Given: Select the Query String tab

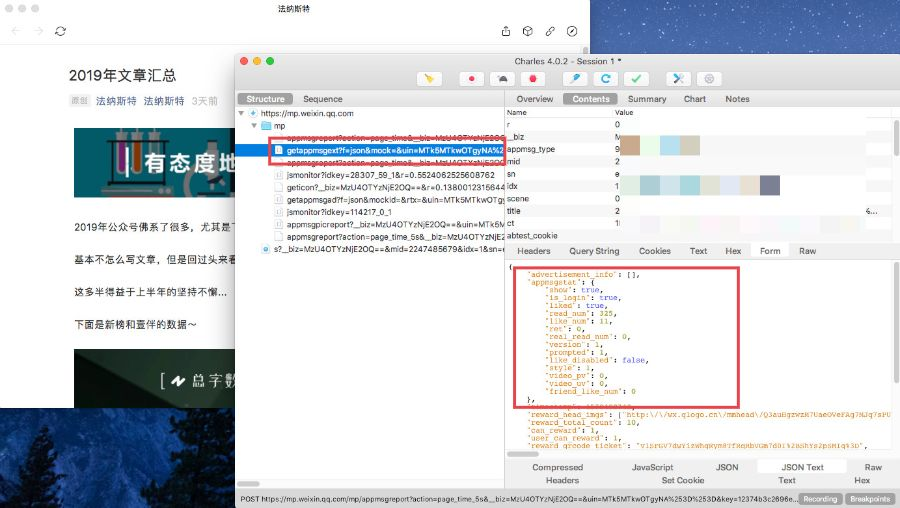Looking at the screenshot, I should (x=594, y=251).
